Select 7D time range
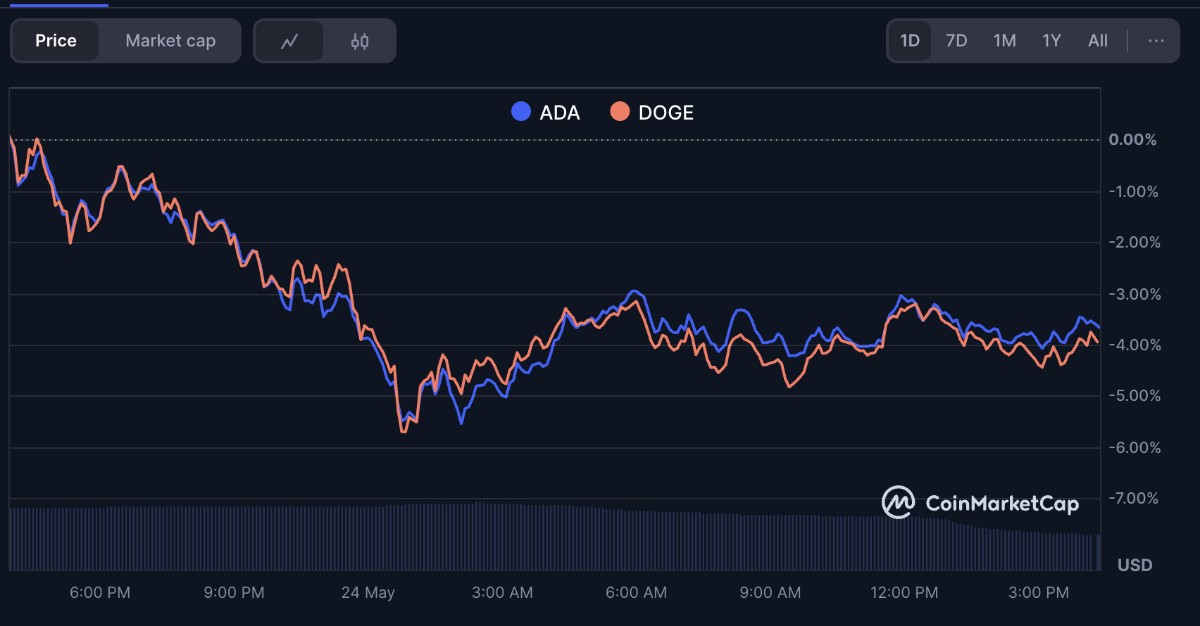This screenshot has height=626, width=1200. [956, 41]
